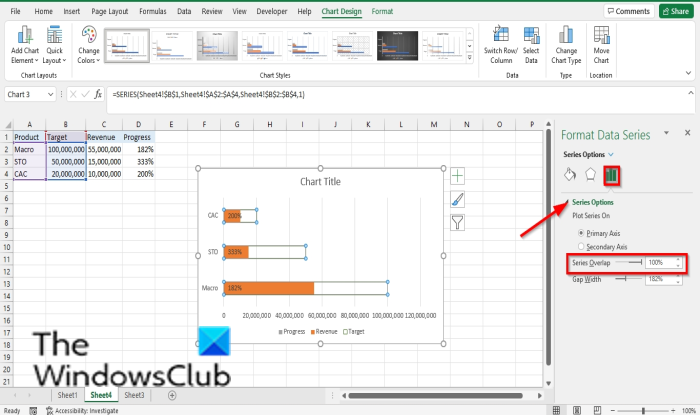Add a new sheet with plus icon

point(172,395)
